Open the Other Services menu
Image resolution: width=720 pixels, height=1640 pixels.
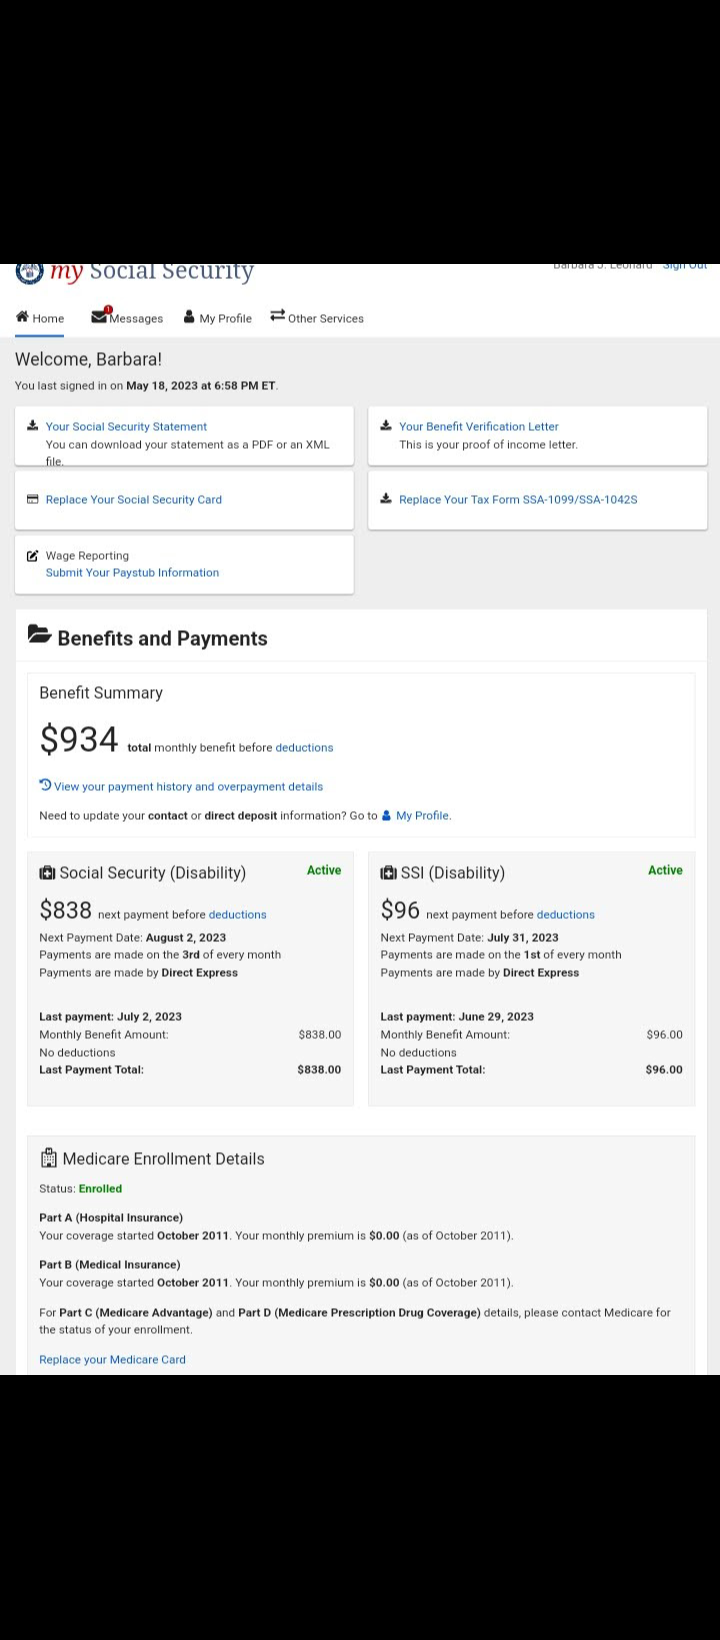[317, 318]
